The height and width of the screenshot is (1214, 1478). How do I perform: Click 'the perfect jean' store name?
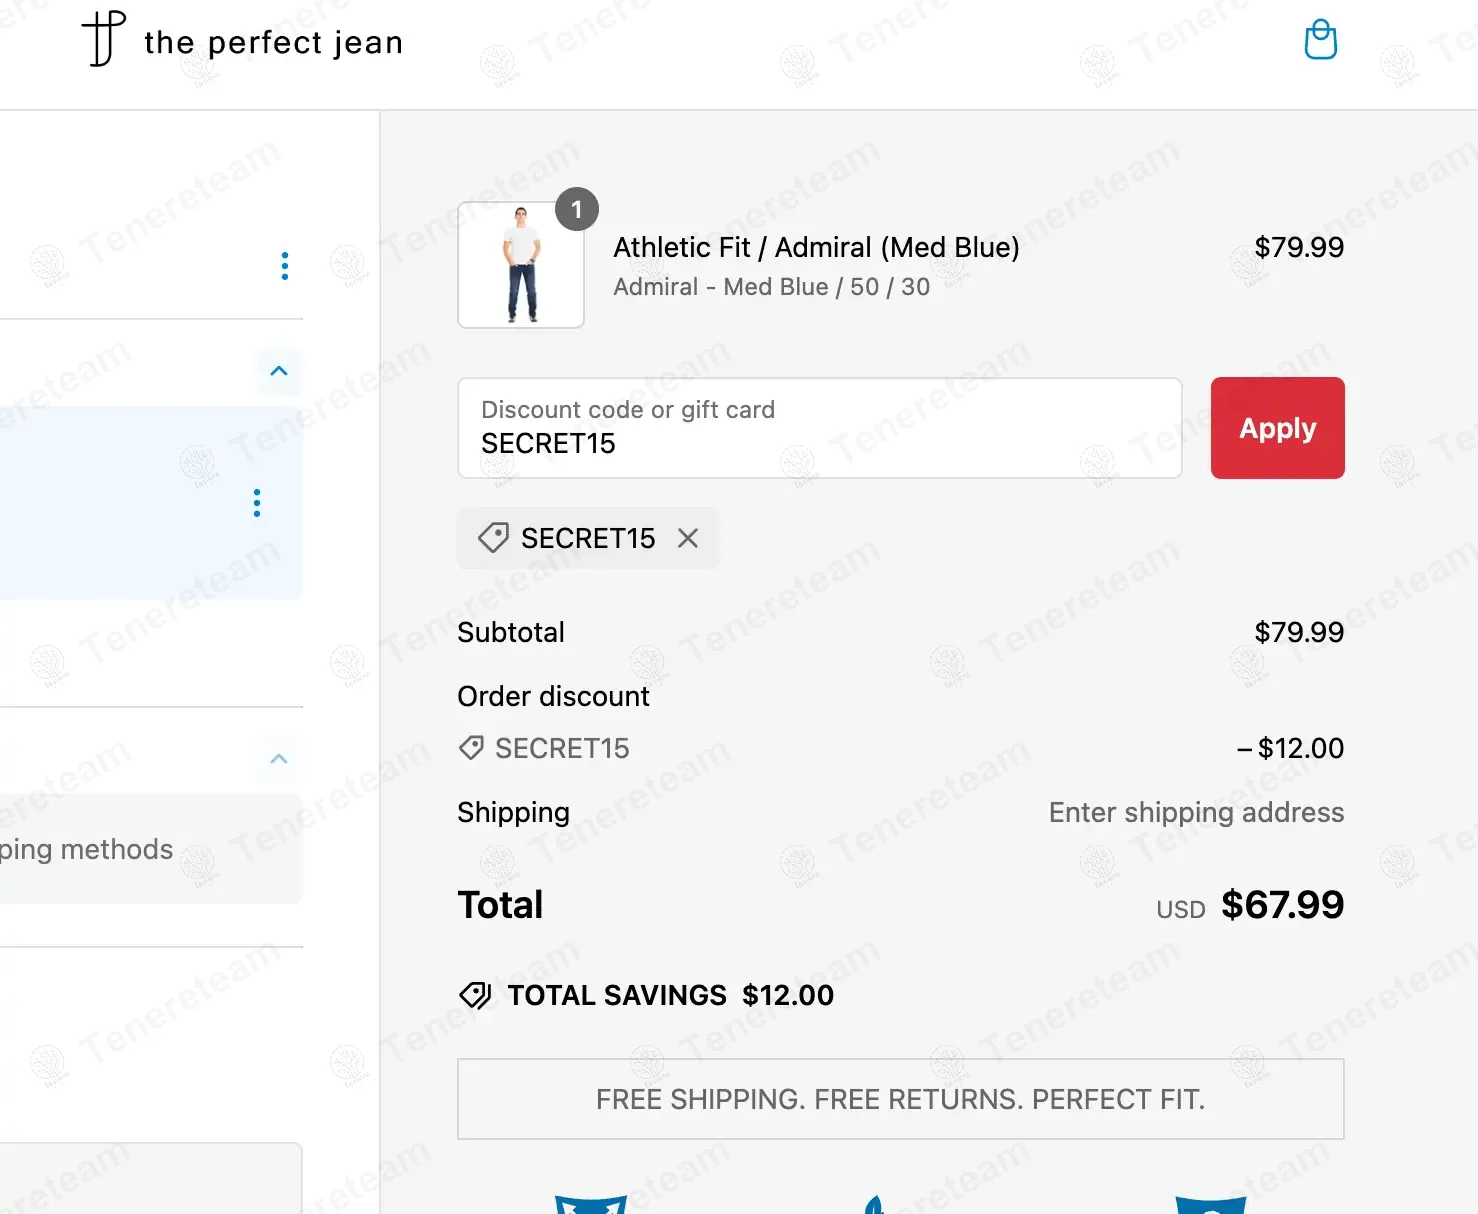pyautogui.click(x=273, y=42)
